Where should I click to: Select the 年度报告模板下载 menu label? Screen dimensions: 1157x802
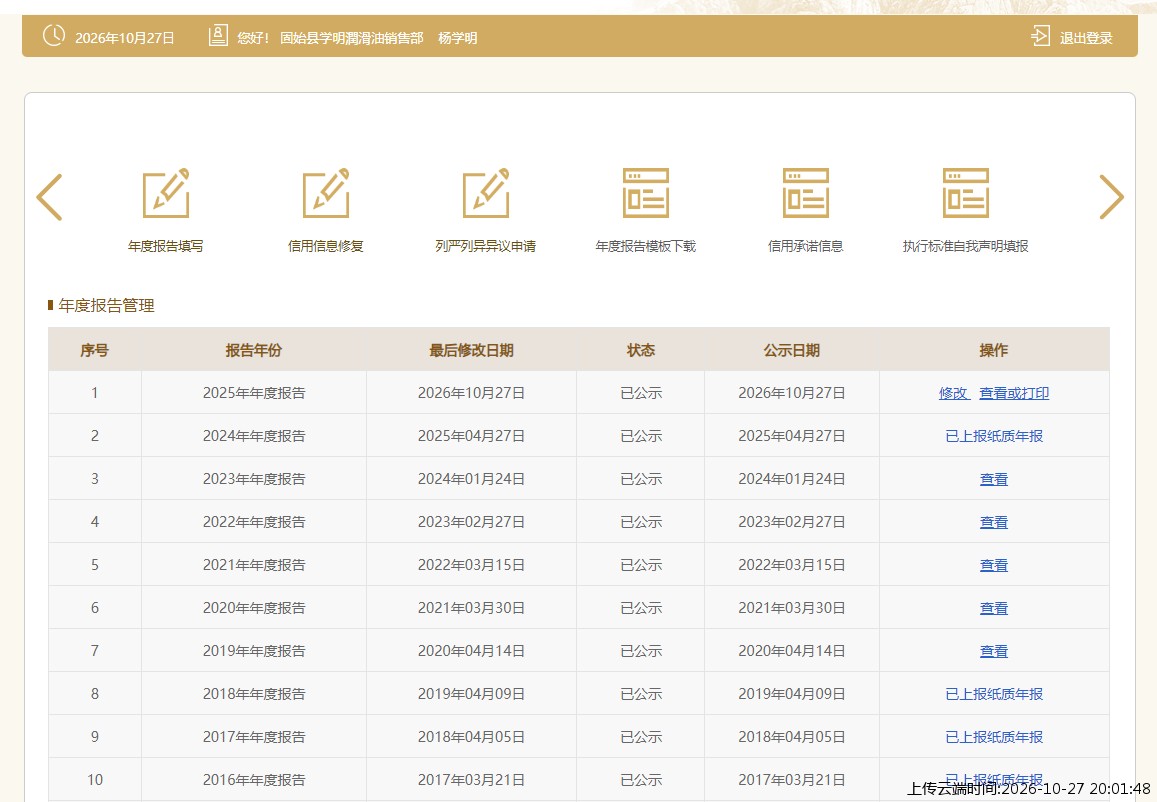[646, 246]
